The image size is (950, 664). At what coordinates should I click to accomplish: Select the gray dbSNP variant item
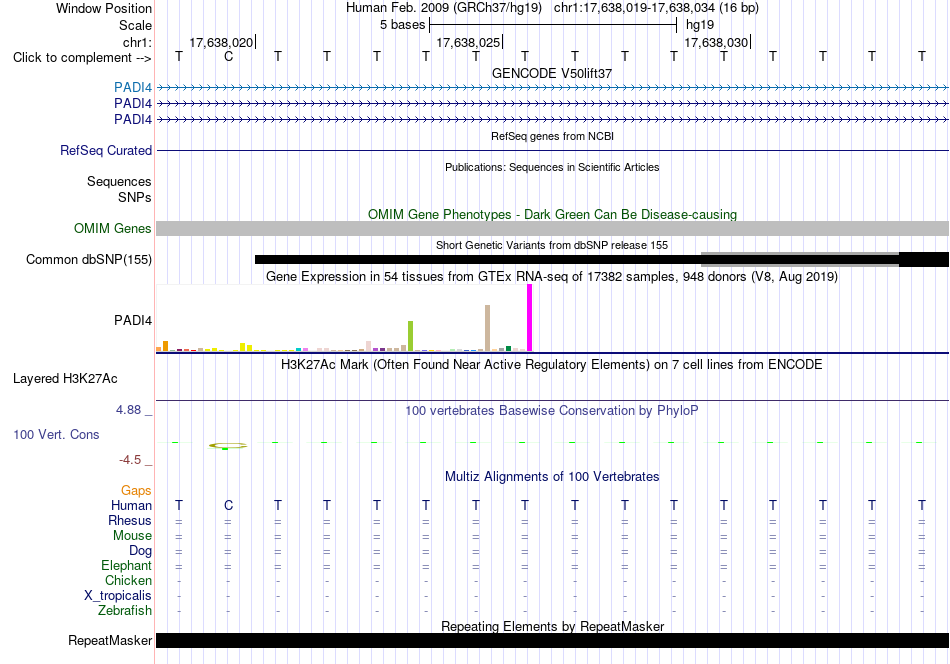(800, 259)
